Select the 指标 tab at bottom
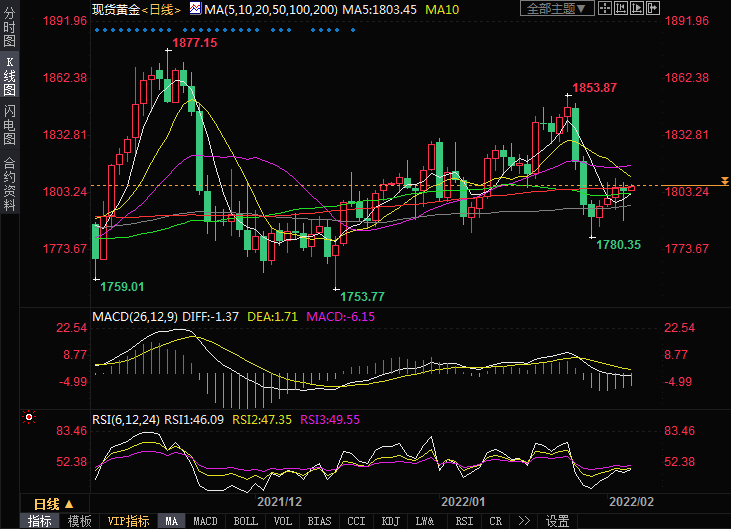 pos(40,521)
